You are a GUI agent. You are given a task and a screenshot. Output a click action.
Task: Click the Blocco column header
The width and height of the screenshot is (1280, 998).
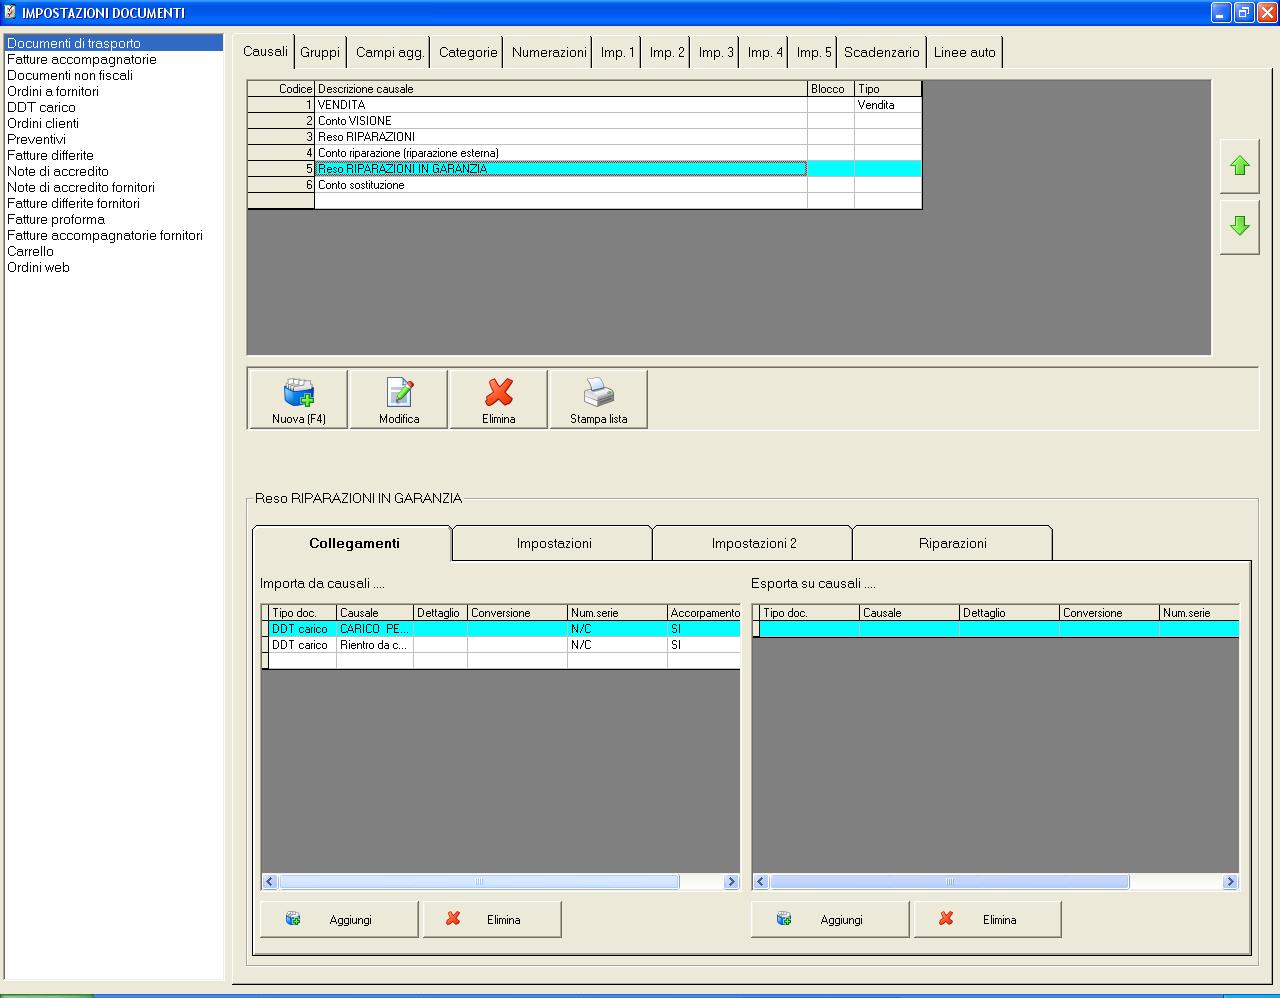pos(831,89)
